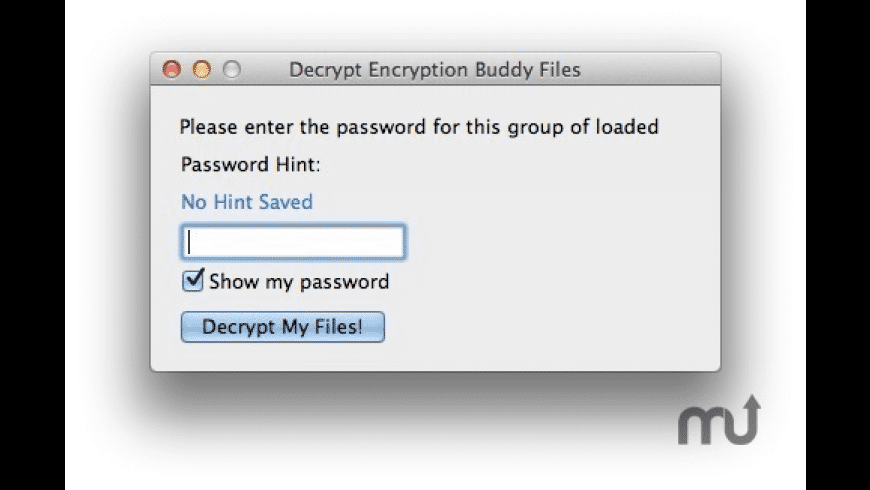
Task: Click the black bar on the left edge
Action: tap(32, 245)
